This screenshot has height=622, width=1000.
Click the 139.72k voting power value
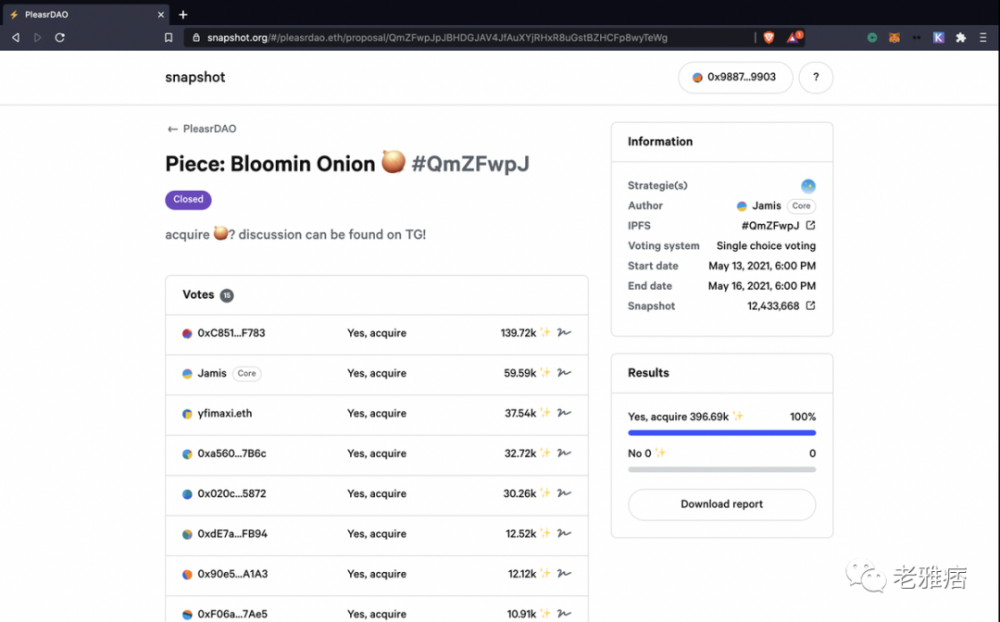(518, 333)
